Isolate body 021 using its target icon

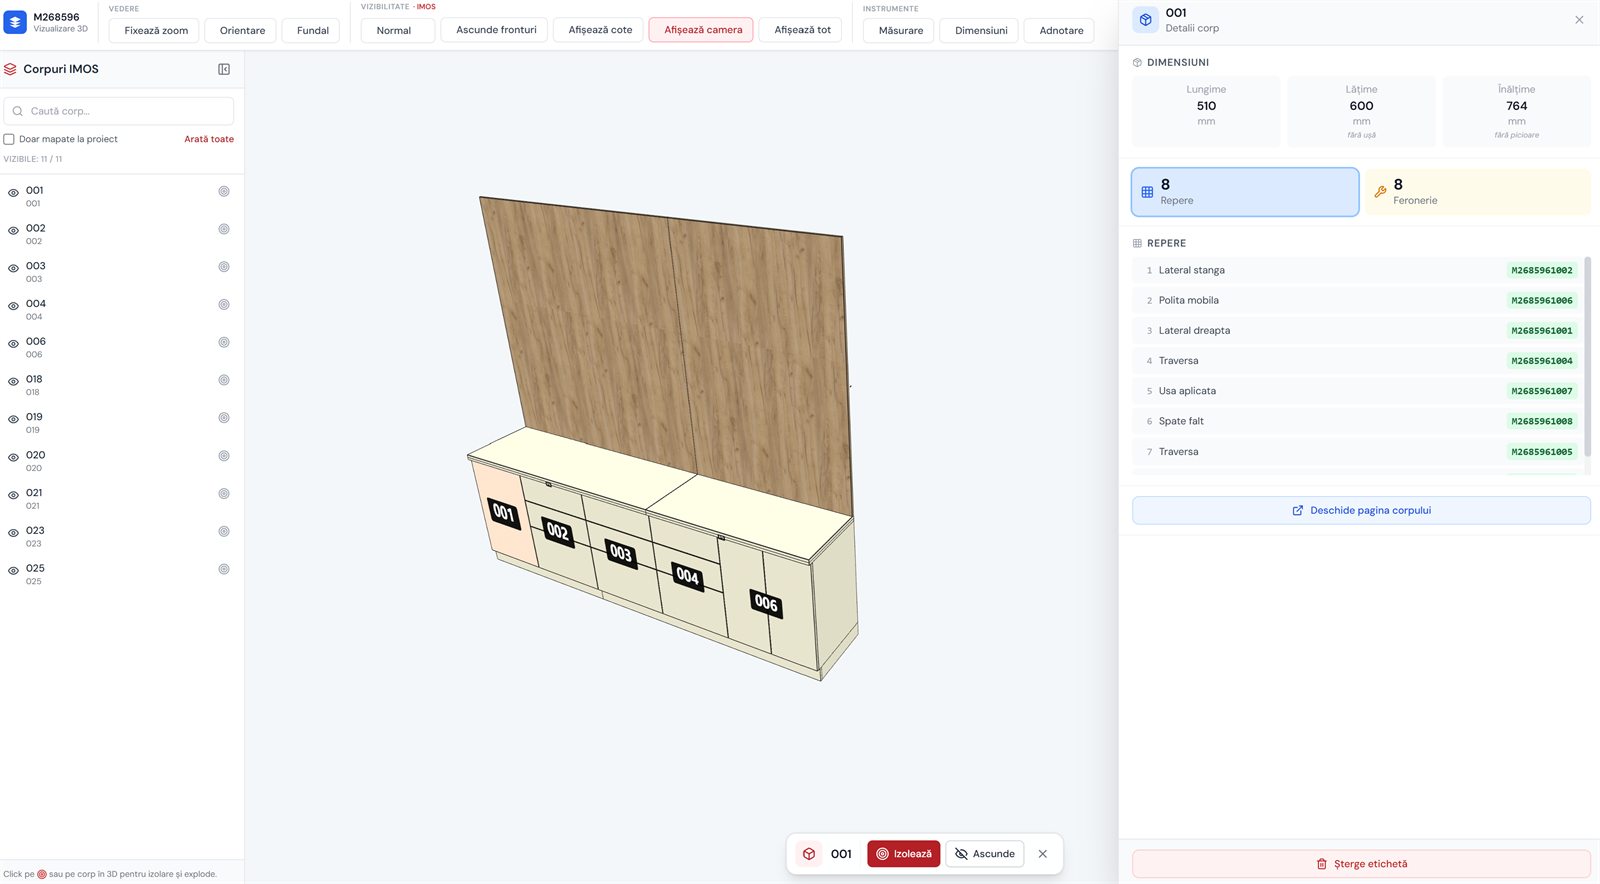(x=224, y=494)
